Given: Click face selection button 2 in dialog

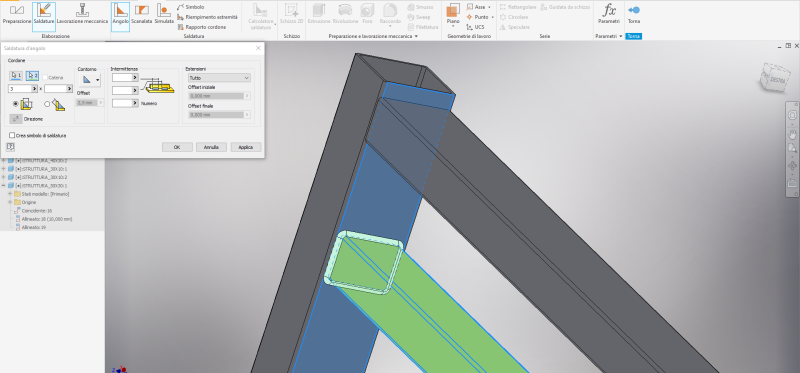Looking at the screenshot, I should point(32,76).
